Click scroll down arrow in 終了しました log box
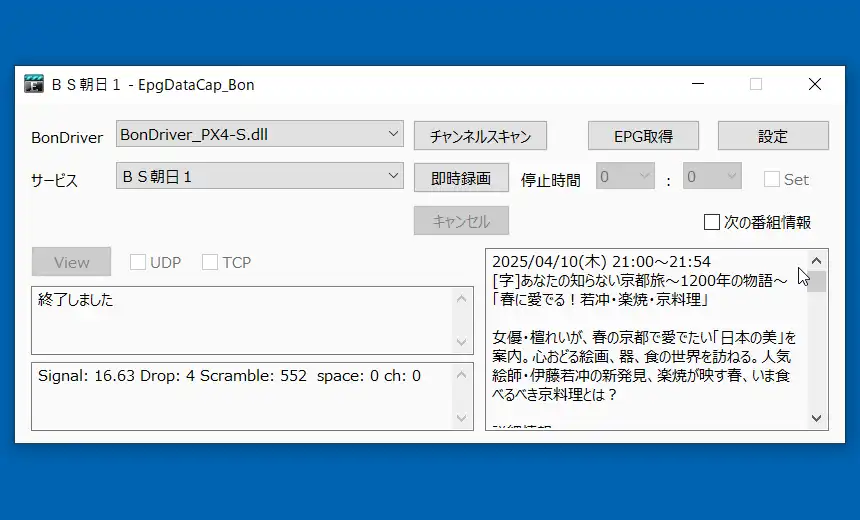The height and width of the screenshot is (520, 860). tap(461, 342)
